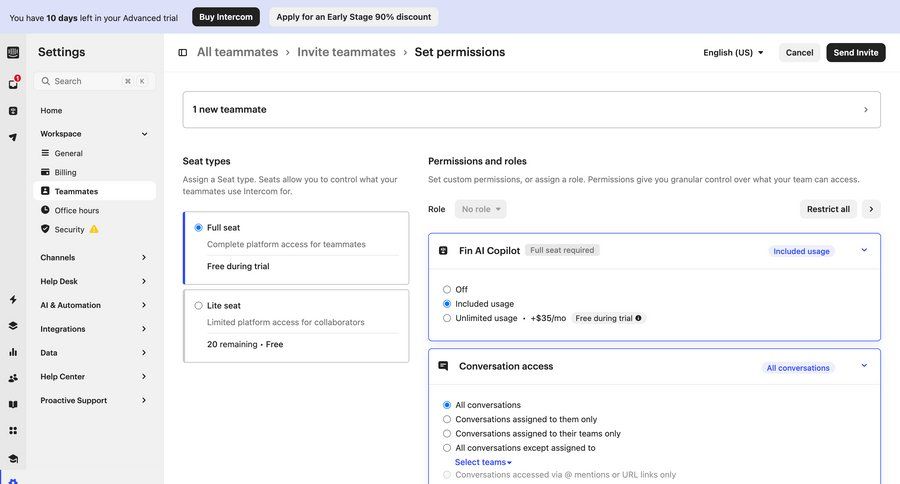Choose Included usage for Fin AI Copilot
Image resolution: width=900 pixels, height=484 pixels.
tap(447, 304)
